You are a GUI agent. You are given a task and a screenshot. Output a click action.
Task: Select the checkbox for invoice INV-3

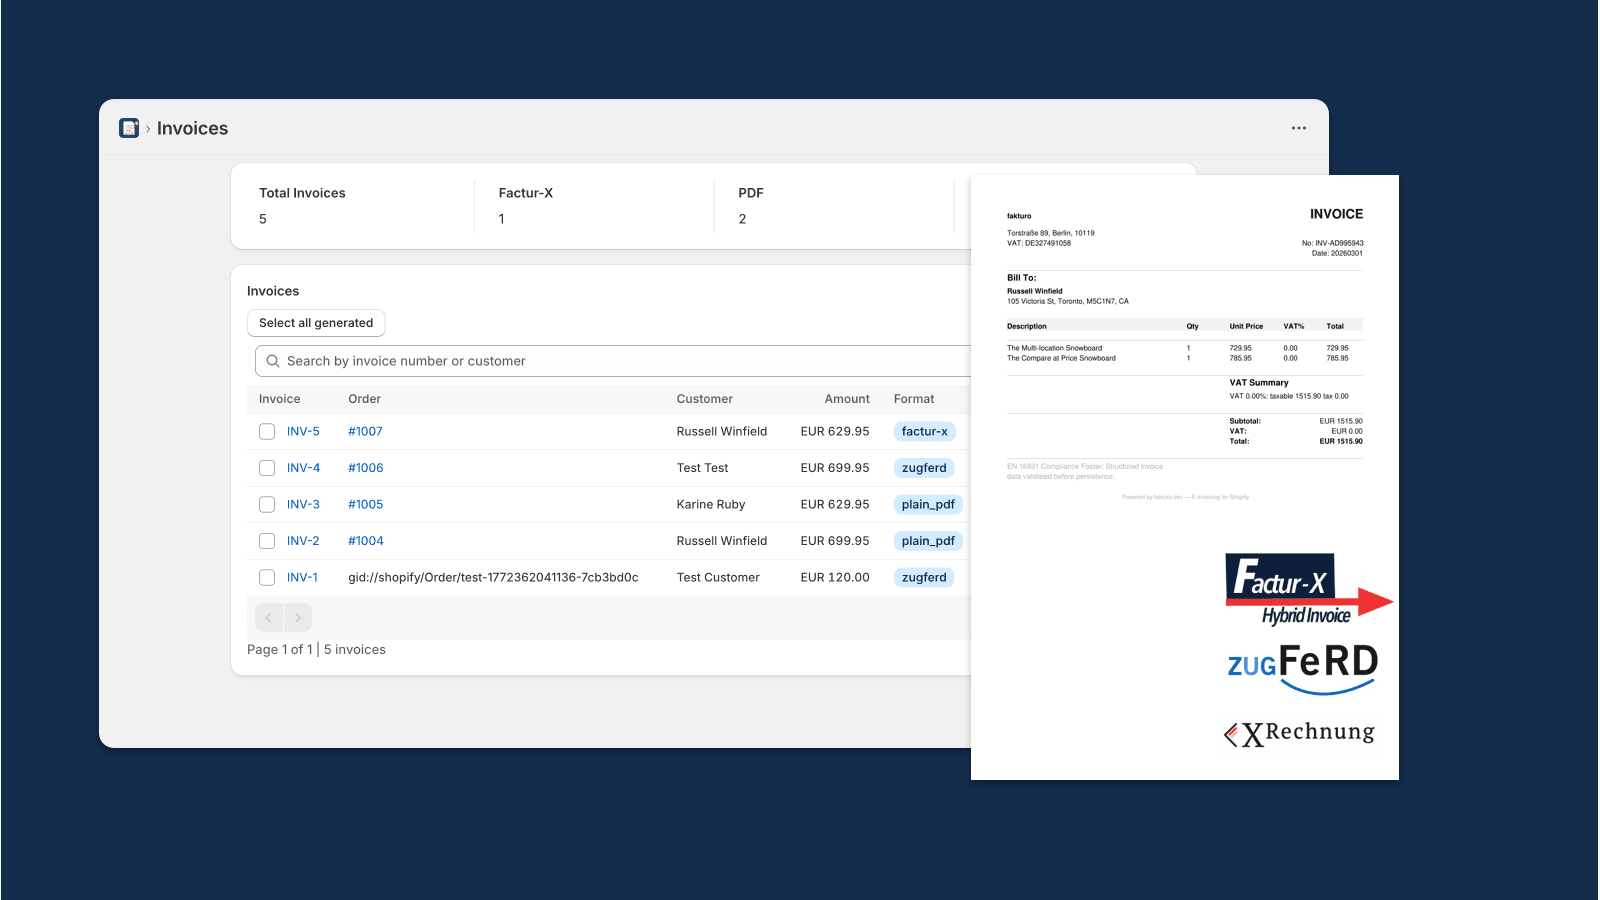point(267,504)
